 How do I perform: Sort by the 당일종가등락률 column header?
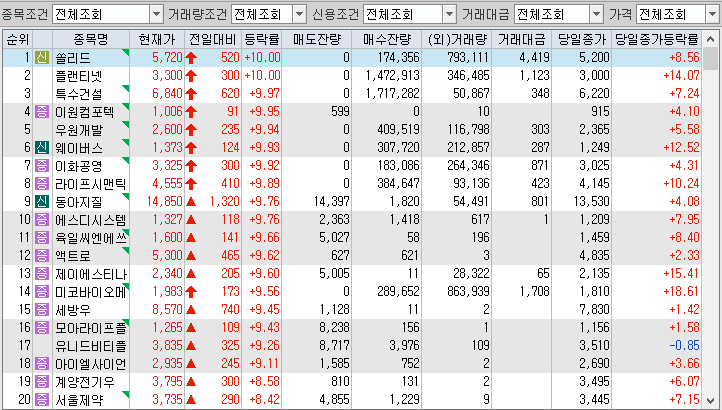[x=657, y=39]
